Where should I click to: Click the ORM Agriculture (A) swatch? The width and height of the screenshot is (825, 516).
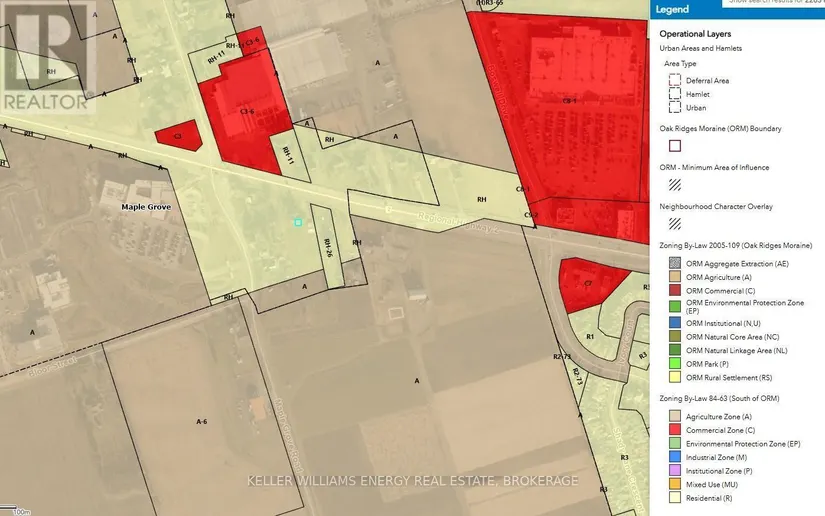click(x=675, y=277)
